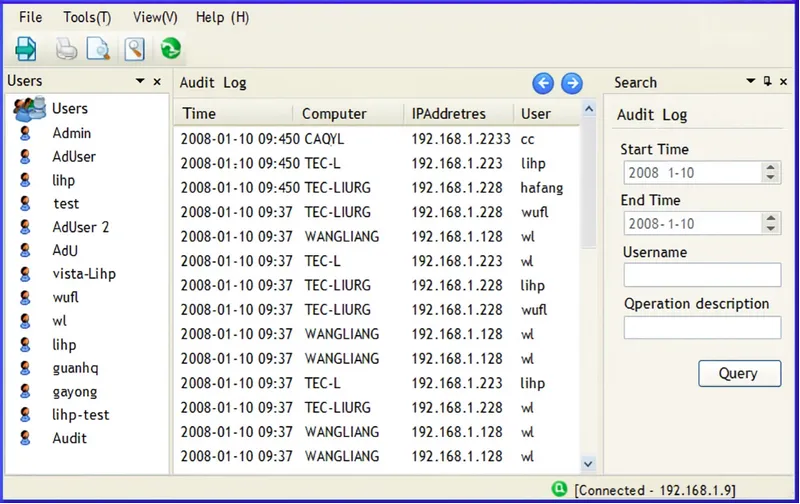Close the Search panel
Screen dimensions: 800x504
[x=784, y=82]
